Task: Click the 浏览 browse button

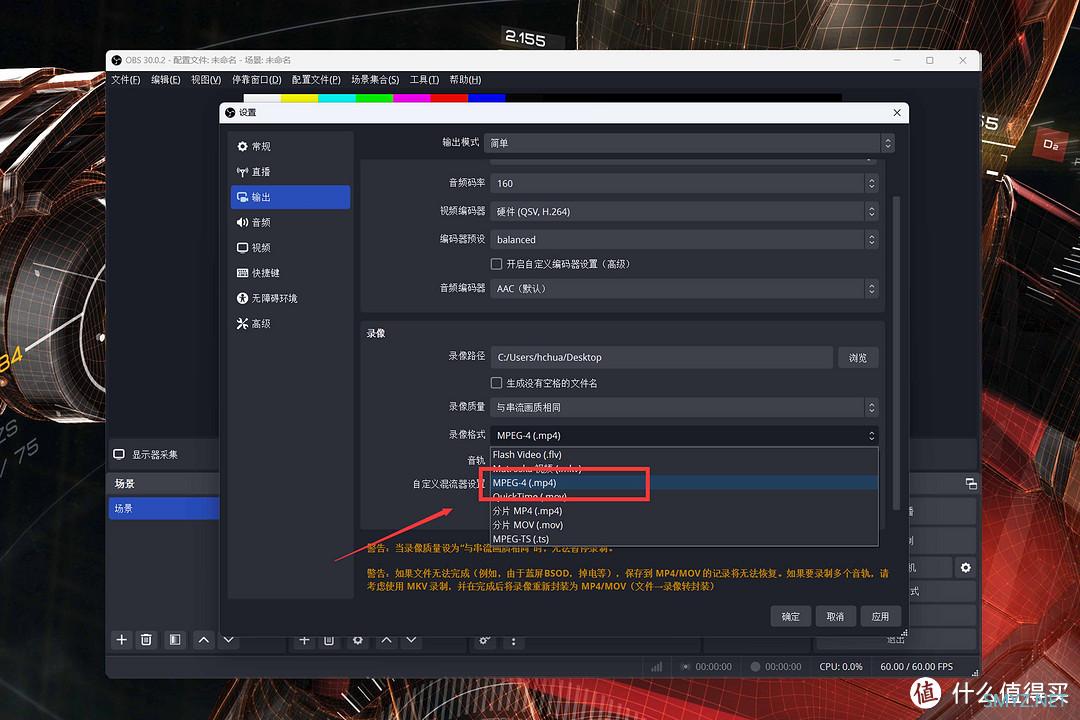Action: (x=858, y=358)
